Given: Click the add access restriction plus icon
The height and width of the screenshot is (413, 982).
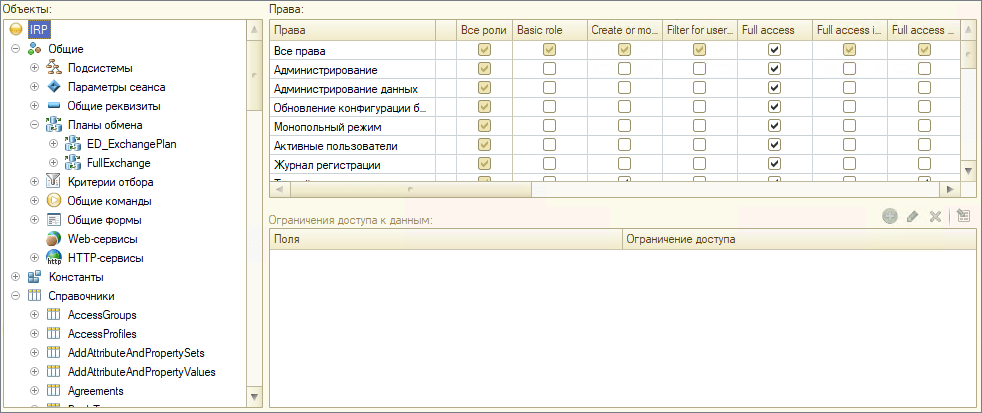Looking at the screenshot, I should (889, 217).
